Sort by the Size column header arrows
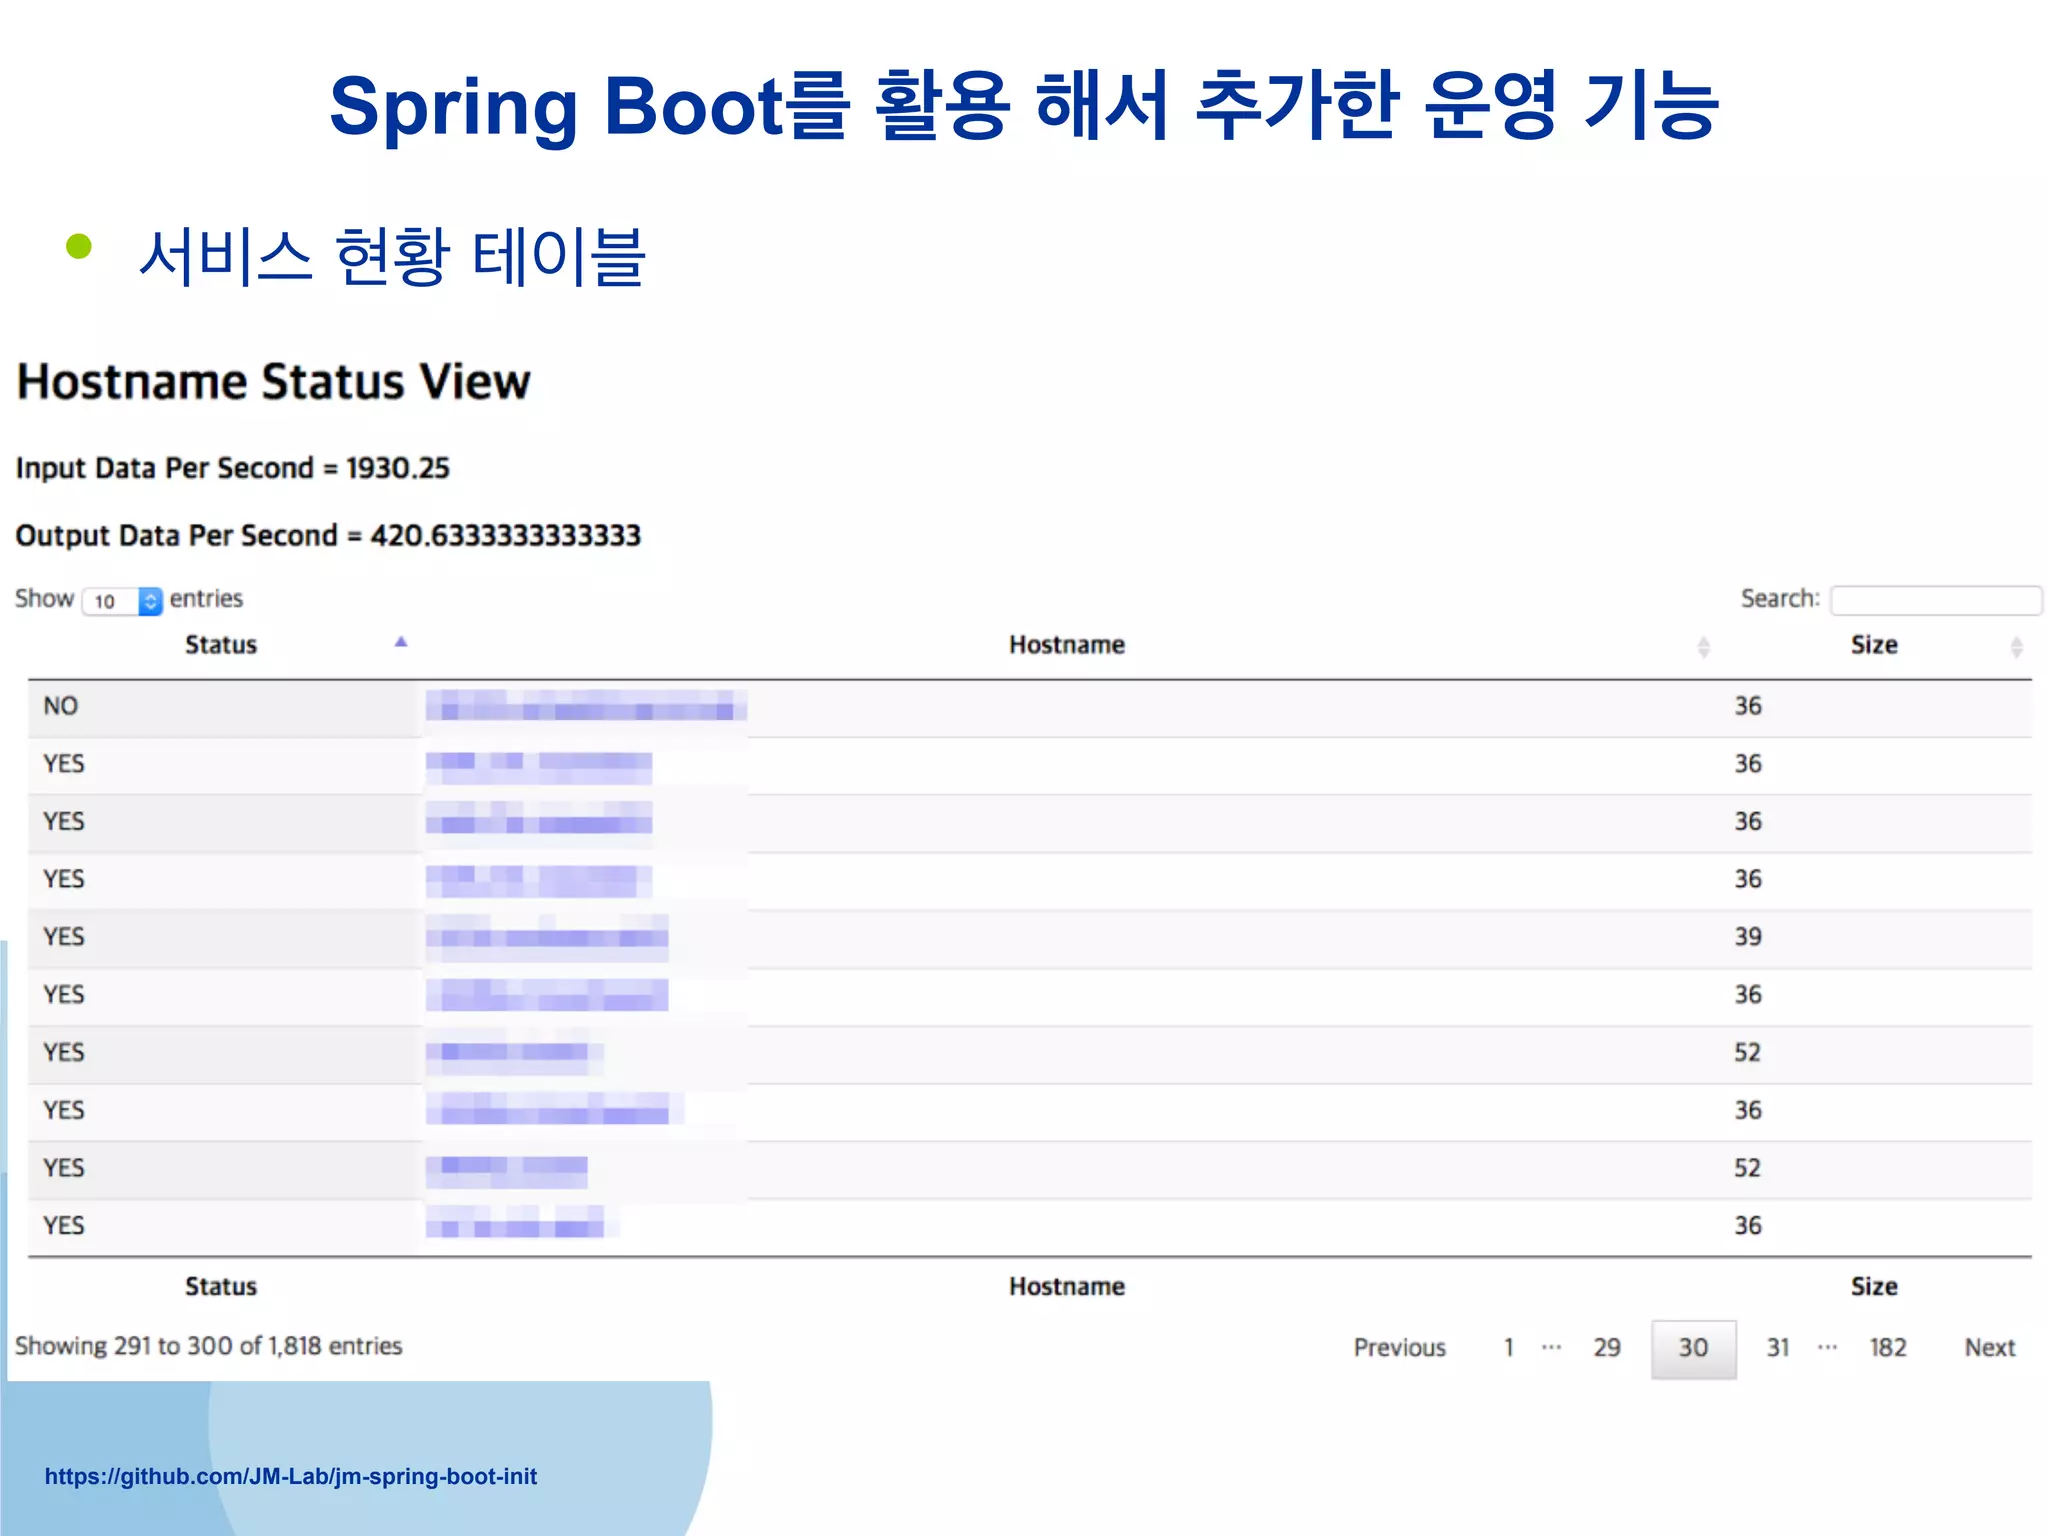Viewport: 2048px width, 1536px height. pyautogui.click(x=2016, y=647)
